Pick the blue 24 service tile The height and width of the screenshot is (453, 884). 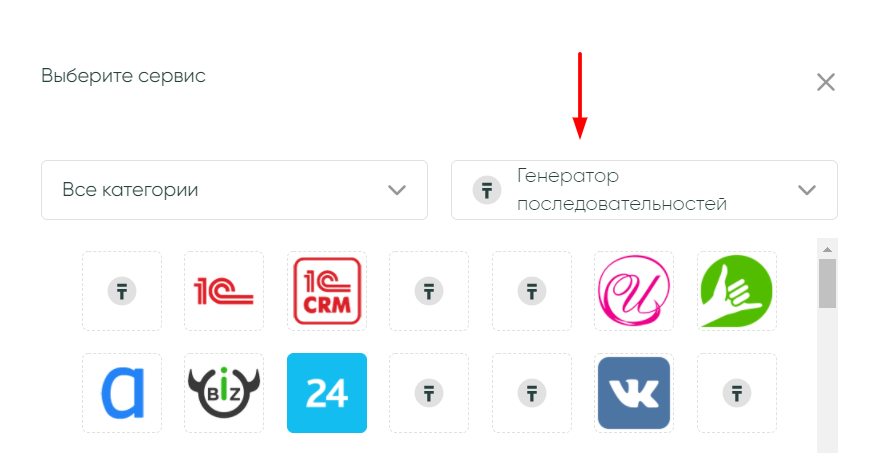[x=327, y=393]
